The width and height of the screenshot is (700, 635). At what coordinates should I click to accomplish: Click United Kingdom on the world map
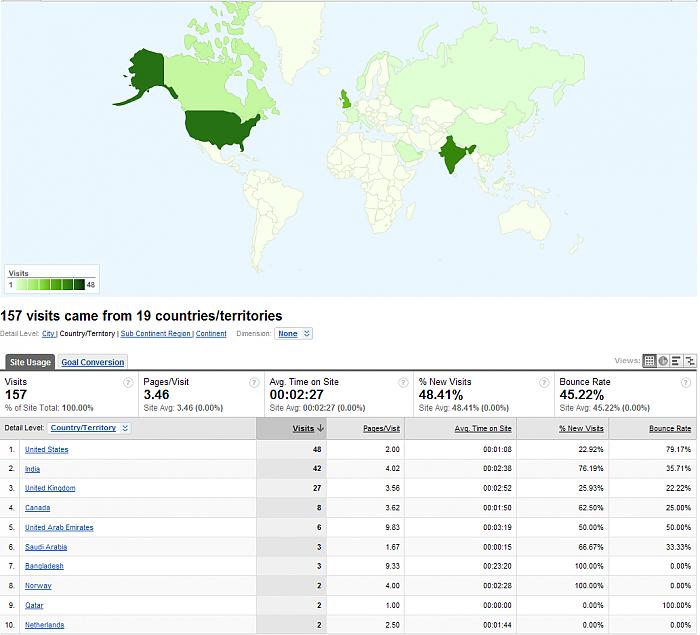(x=346, y=99)
